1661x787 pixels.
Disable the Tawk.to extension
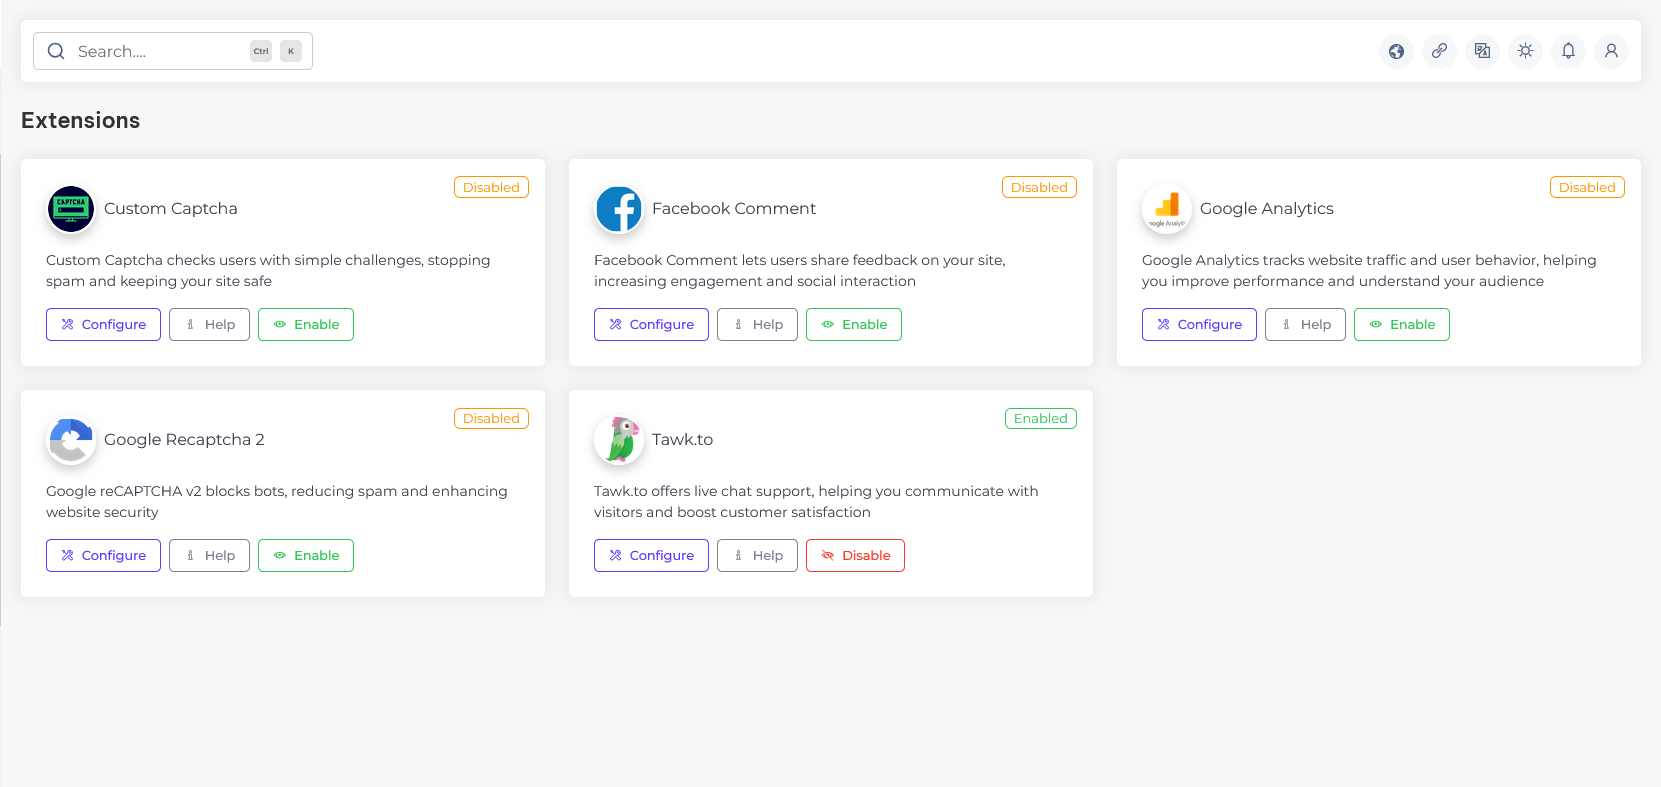pos(855,556)
